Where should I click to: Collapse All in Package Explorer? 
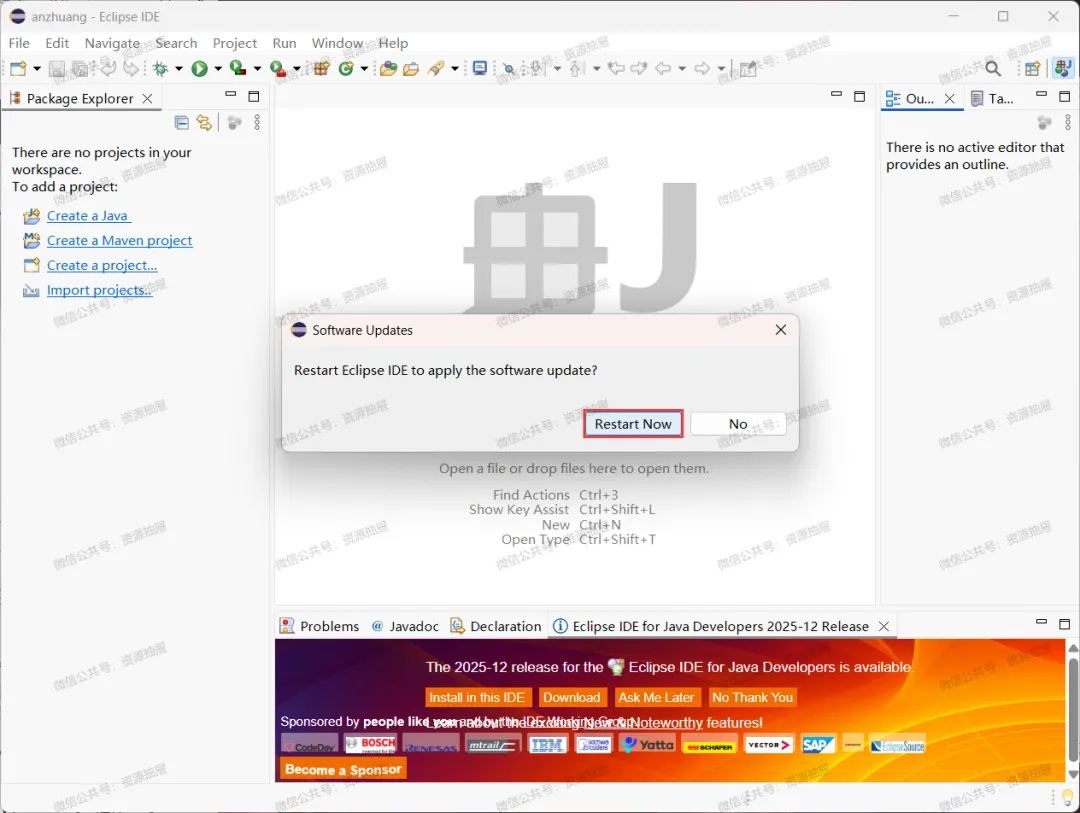pos(182,123)
